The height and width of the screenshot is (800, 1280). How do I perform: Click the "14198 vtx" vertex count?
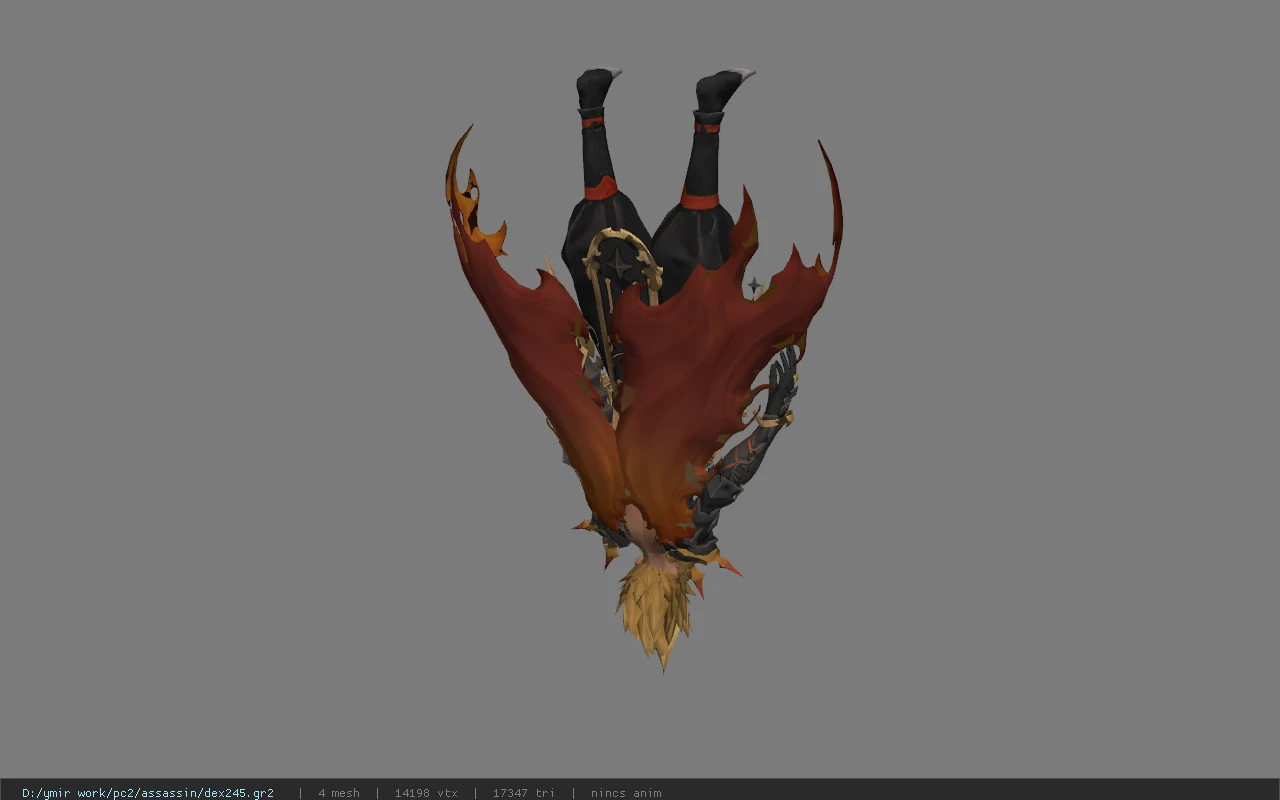426,793
